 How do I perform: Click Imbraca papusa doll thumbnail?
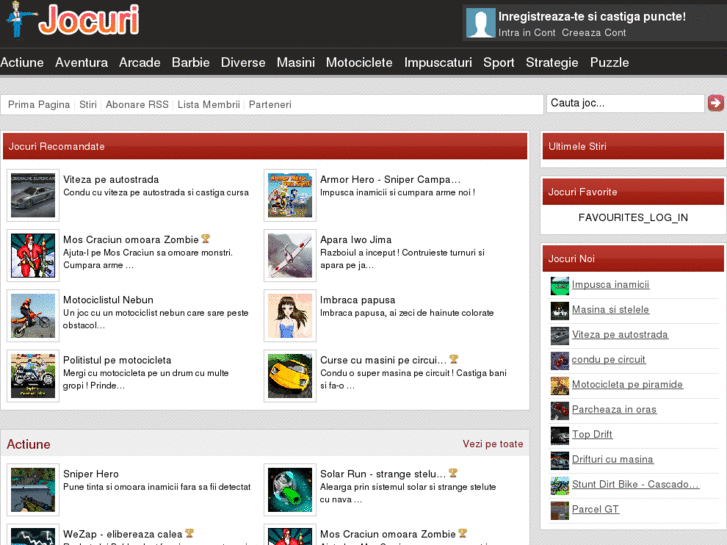tap(290, 316)
